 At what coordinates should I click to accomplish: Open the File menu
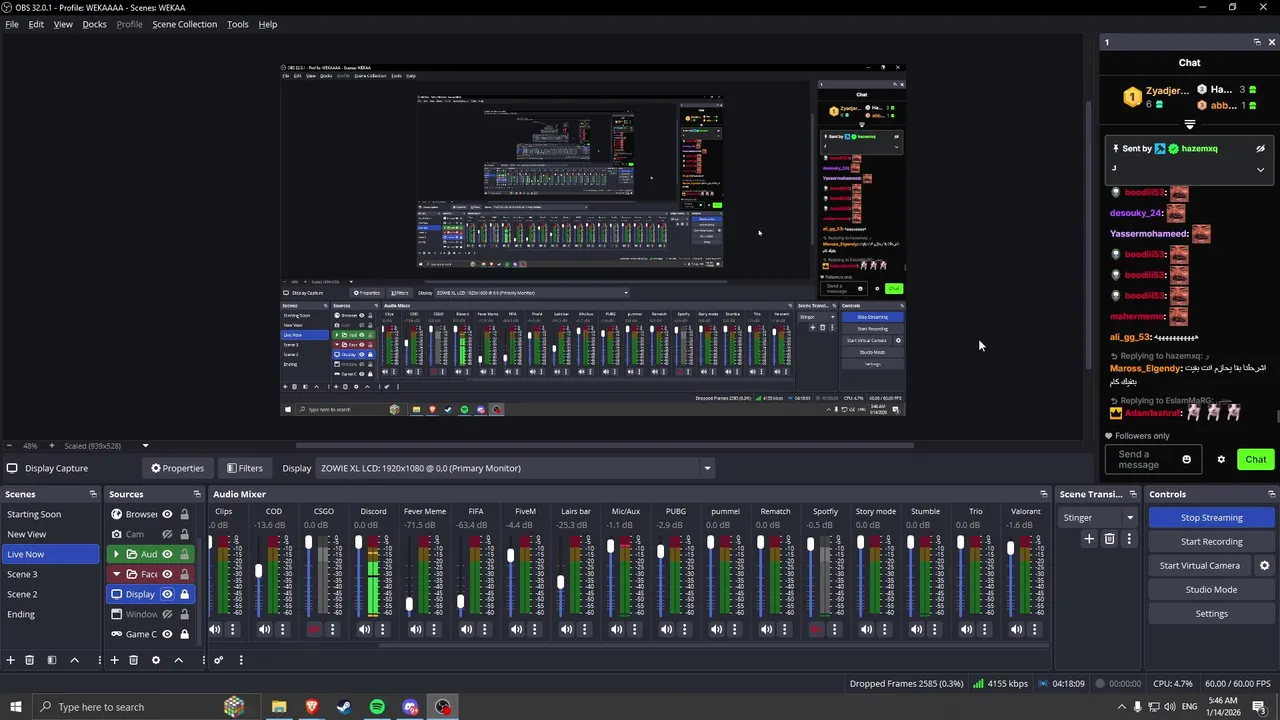point(12,24)
